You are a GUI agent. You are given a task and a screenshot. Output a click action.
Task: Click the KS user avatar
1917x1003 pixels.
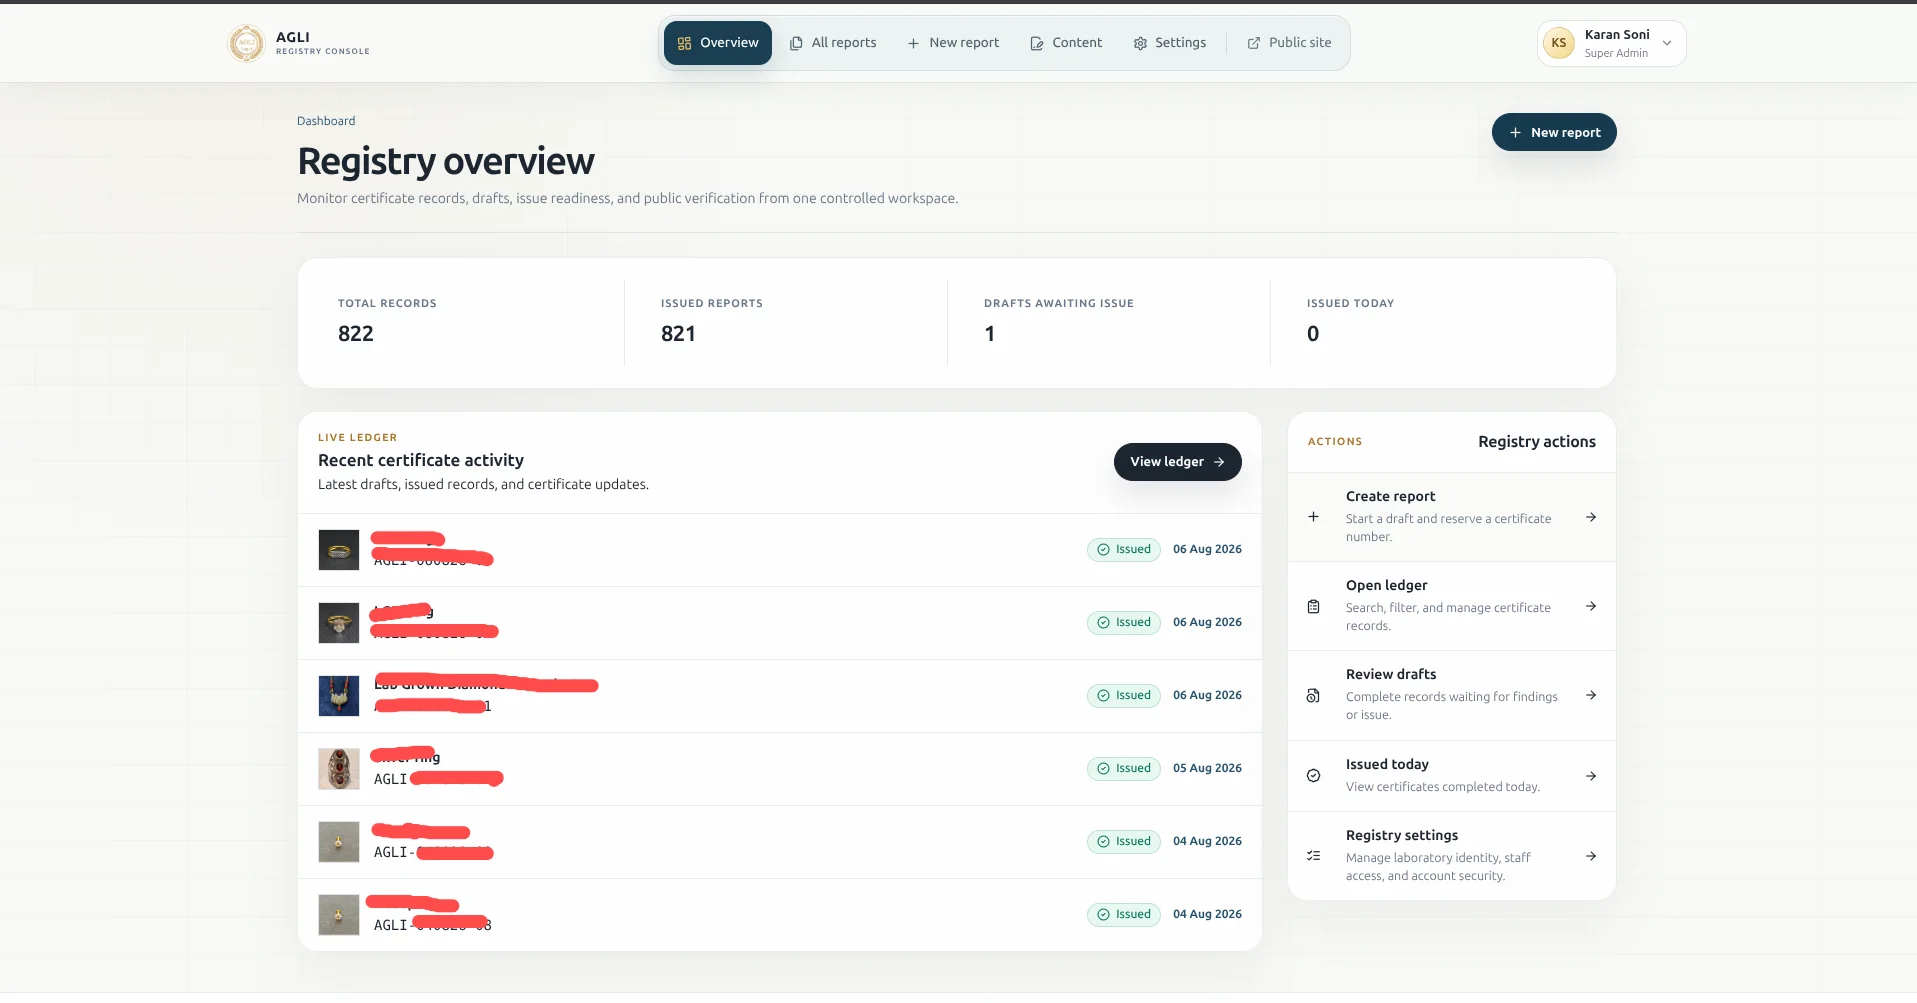coord(1558,43)
